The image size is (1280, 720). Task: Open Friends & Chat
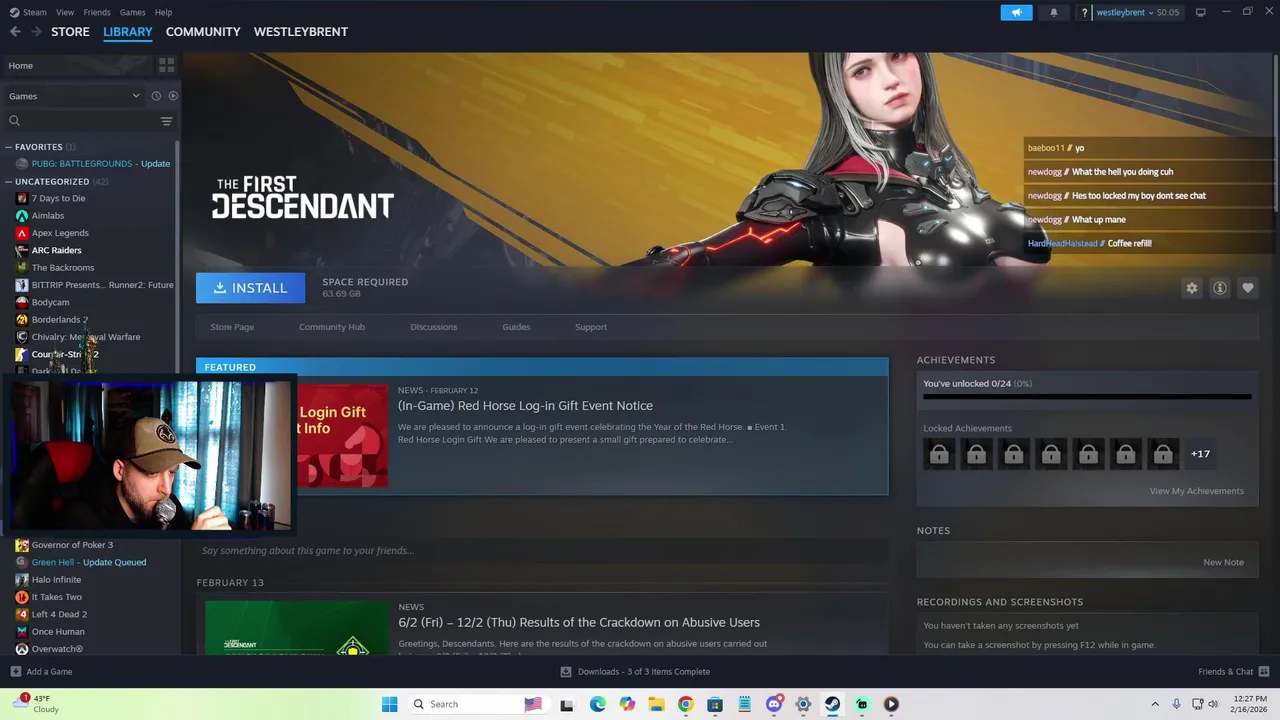[1234, 672]
